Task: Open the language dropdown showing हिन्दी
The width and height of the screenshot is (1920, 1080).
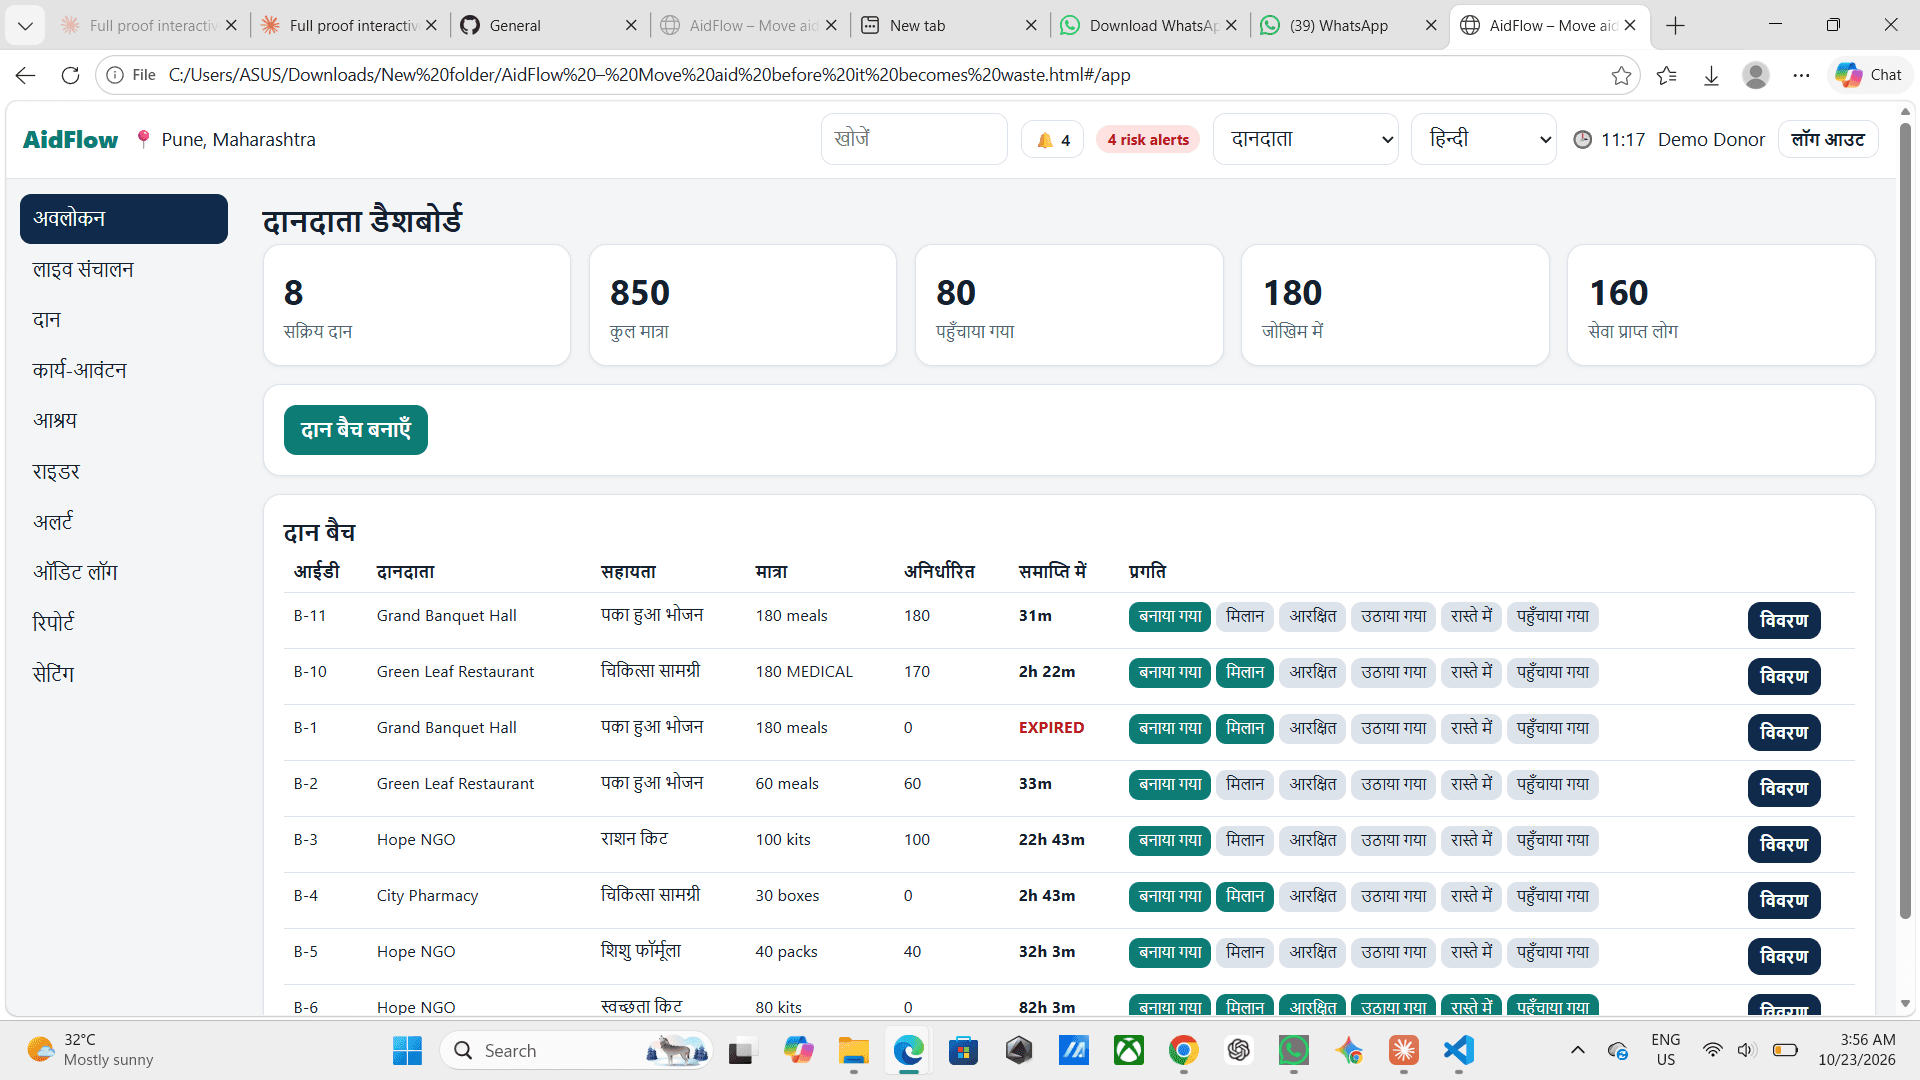Action: click(x=1483, y=139)
